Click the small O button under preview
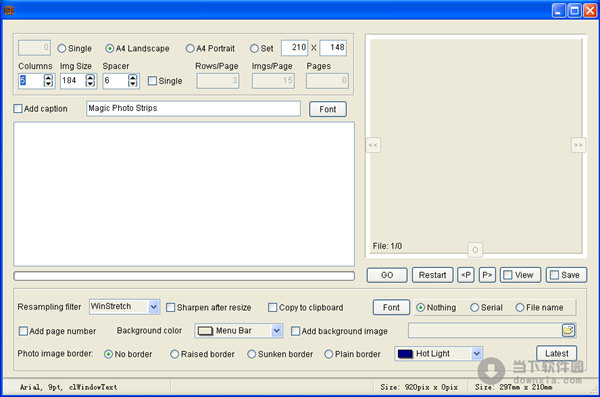 pyautogui.click(x=475, y=250)
